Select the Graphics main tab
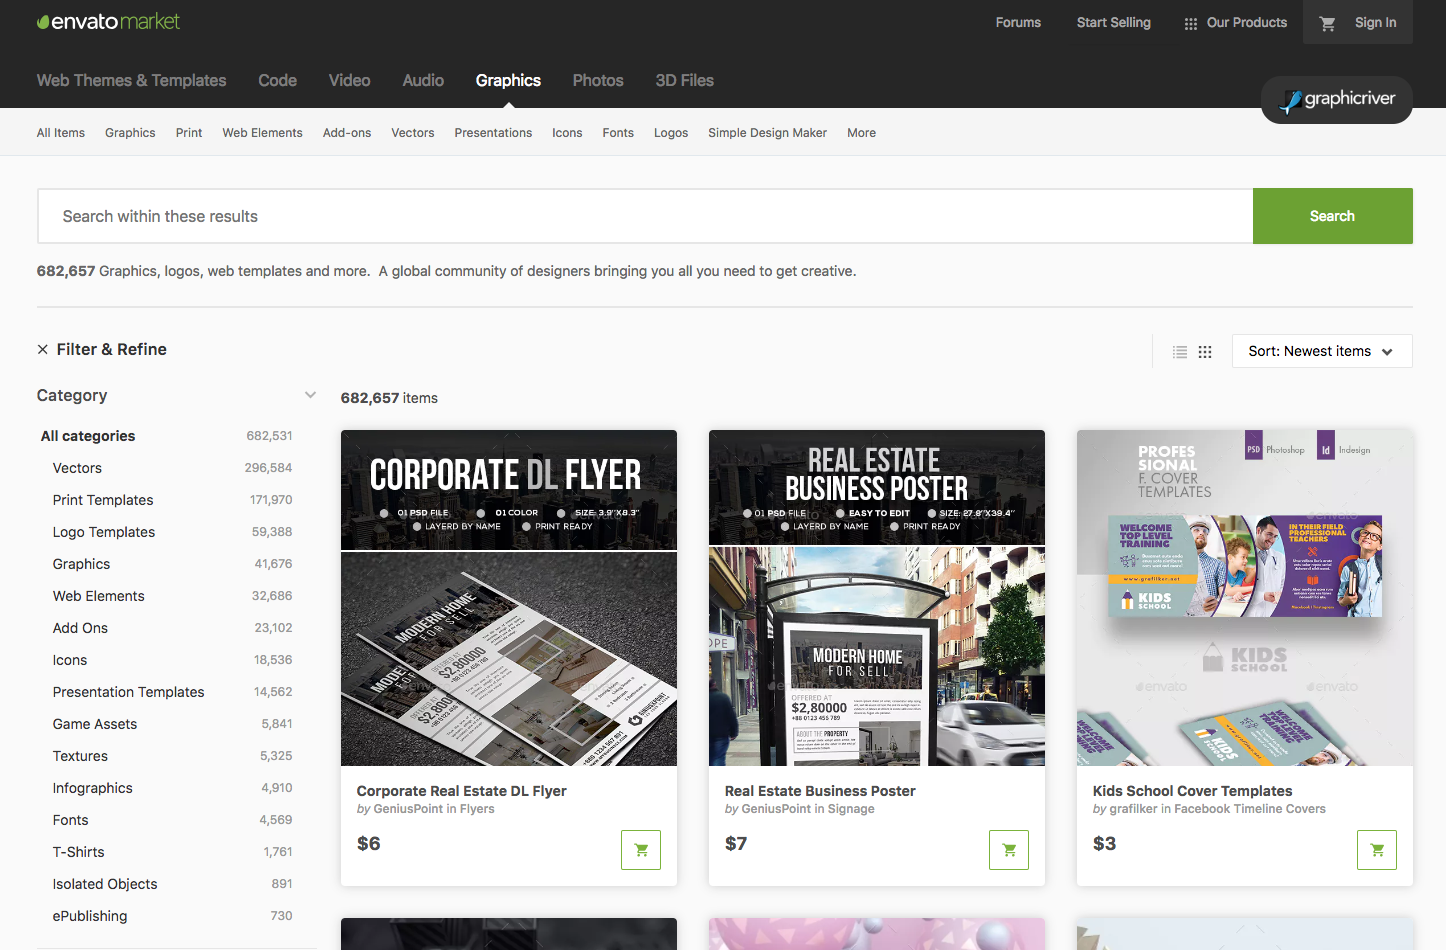Screen dimensions: 1446x950 [x=508, y=80]
